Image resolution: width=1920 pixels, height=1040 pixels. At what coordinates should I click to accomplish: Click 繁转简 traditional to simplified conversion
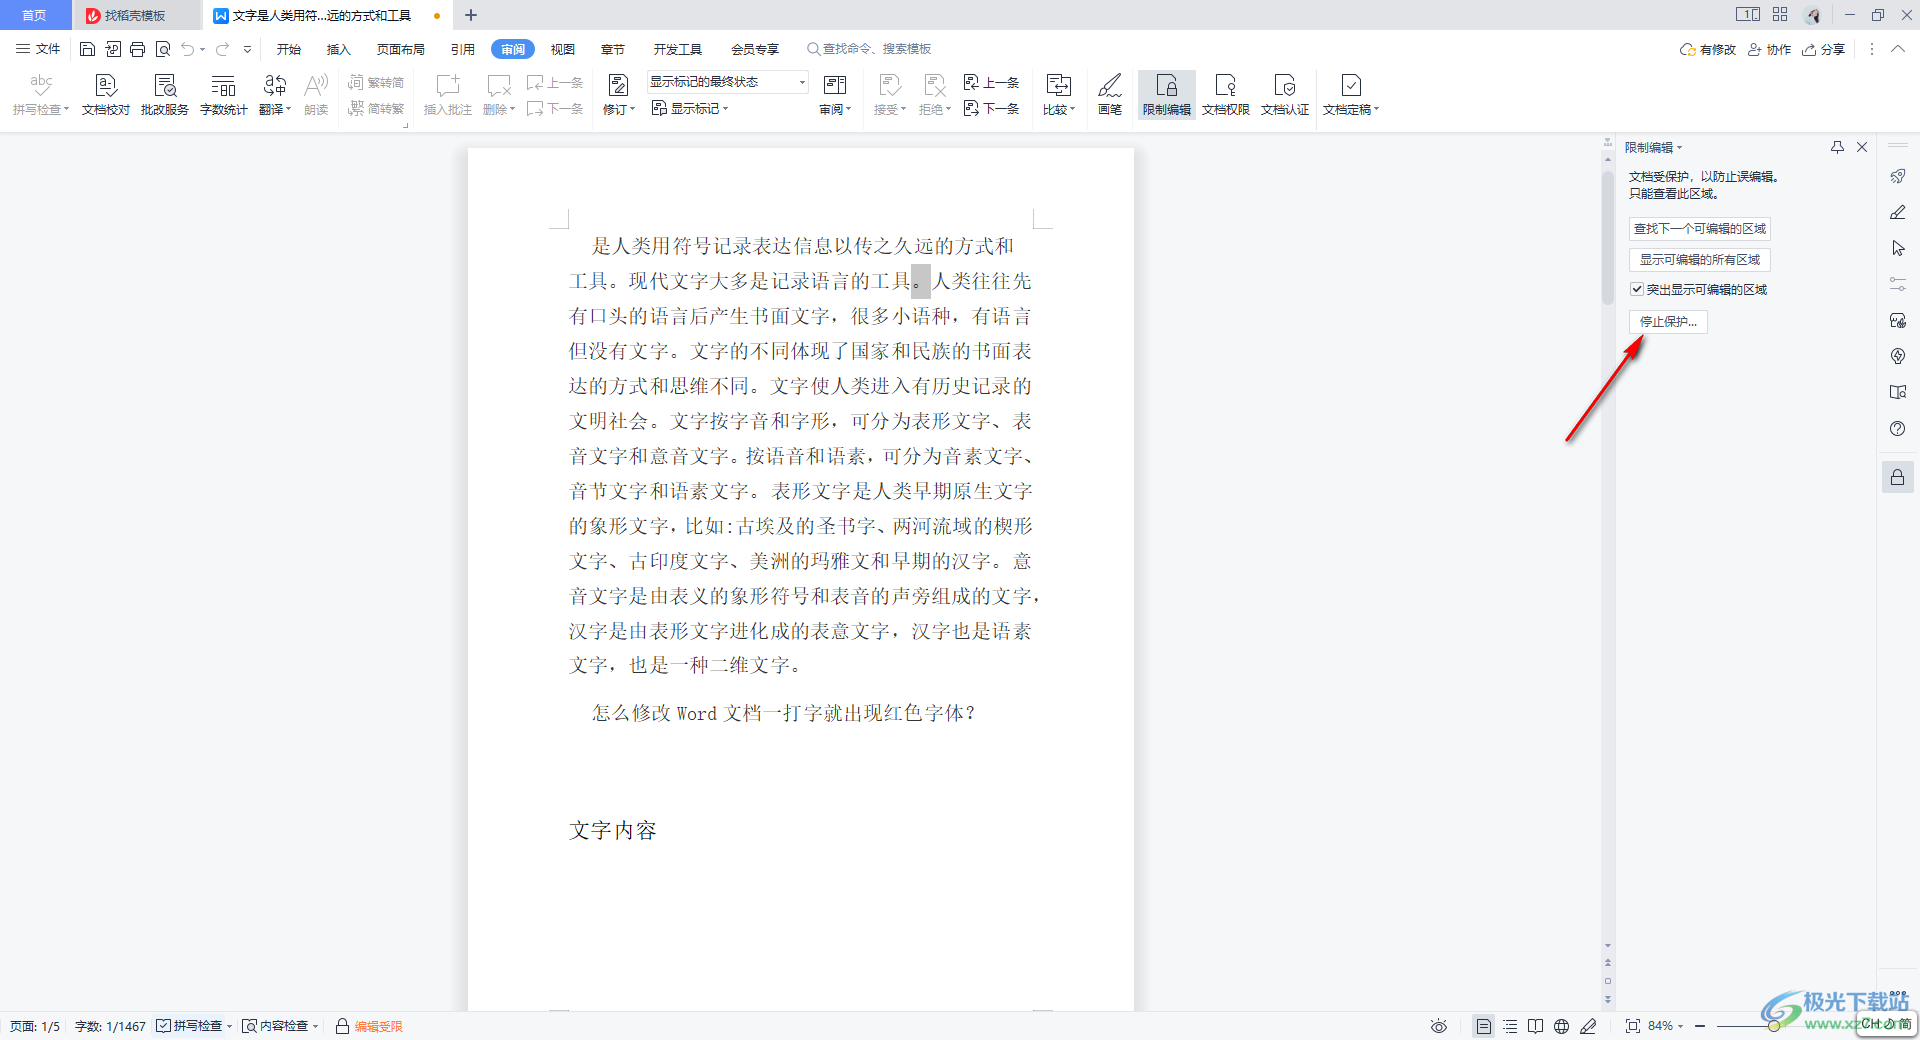pyautogui.click(x=376, y=82)
